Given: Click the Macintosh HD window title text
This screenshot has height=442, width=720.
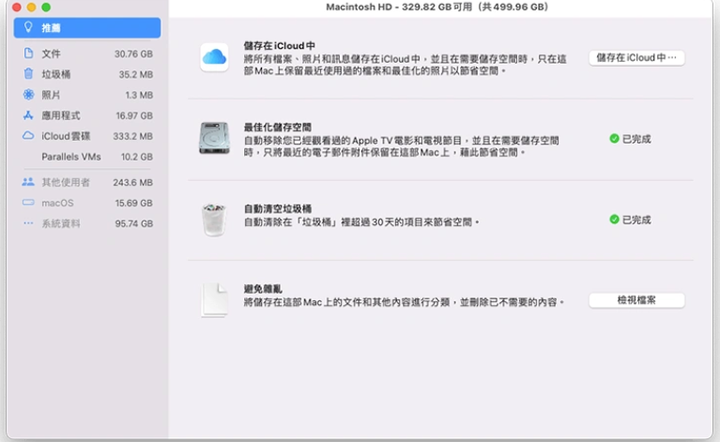Looking at the screenshot, I should pos(437,7).
